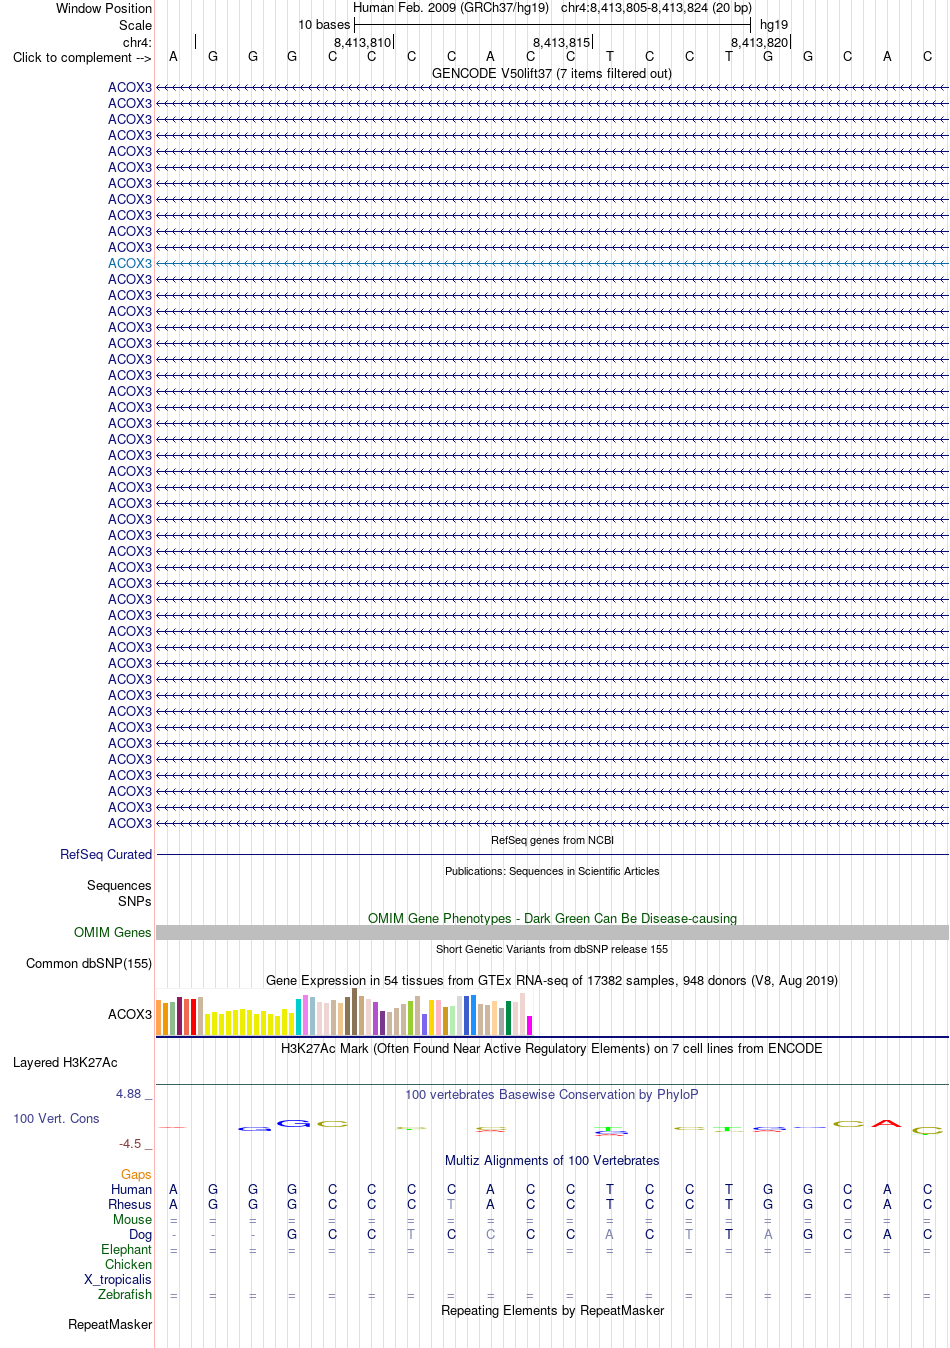Select the "Zebrafish" alignment row label
Image resolution: width=950 pixels, height=1348 pixels.
pos(125,1294)
